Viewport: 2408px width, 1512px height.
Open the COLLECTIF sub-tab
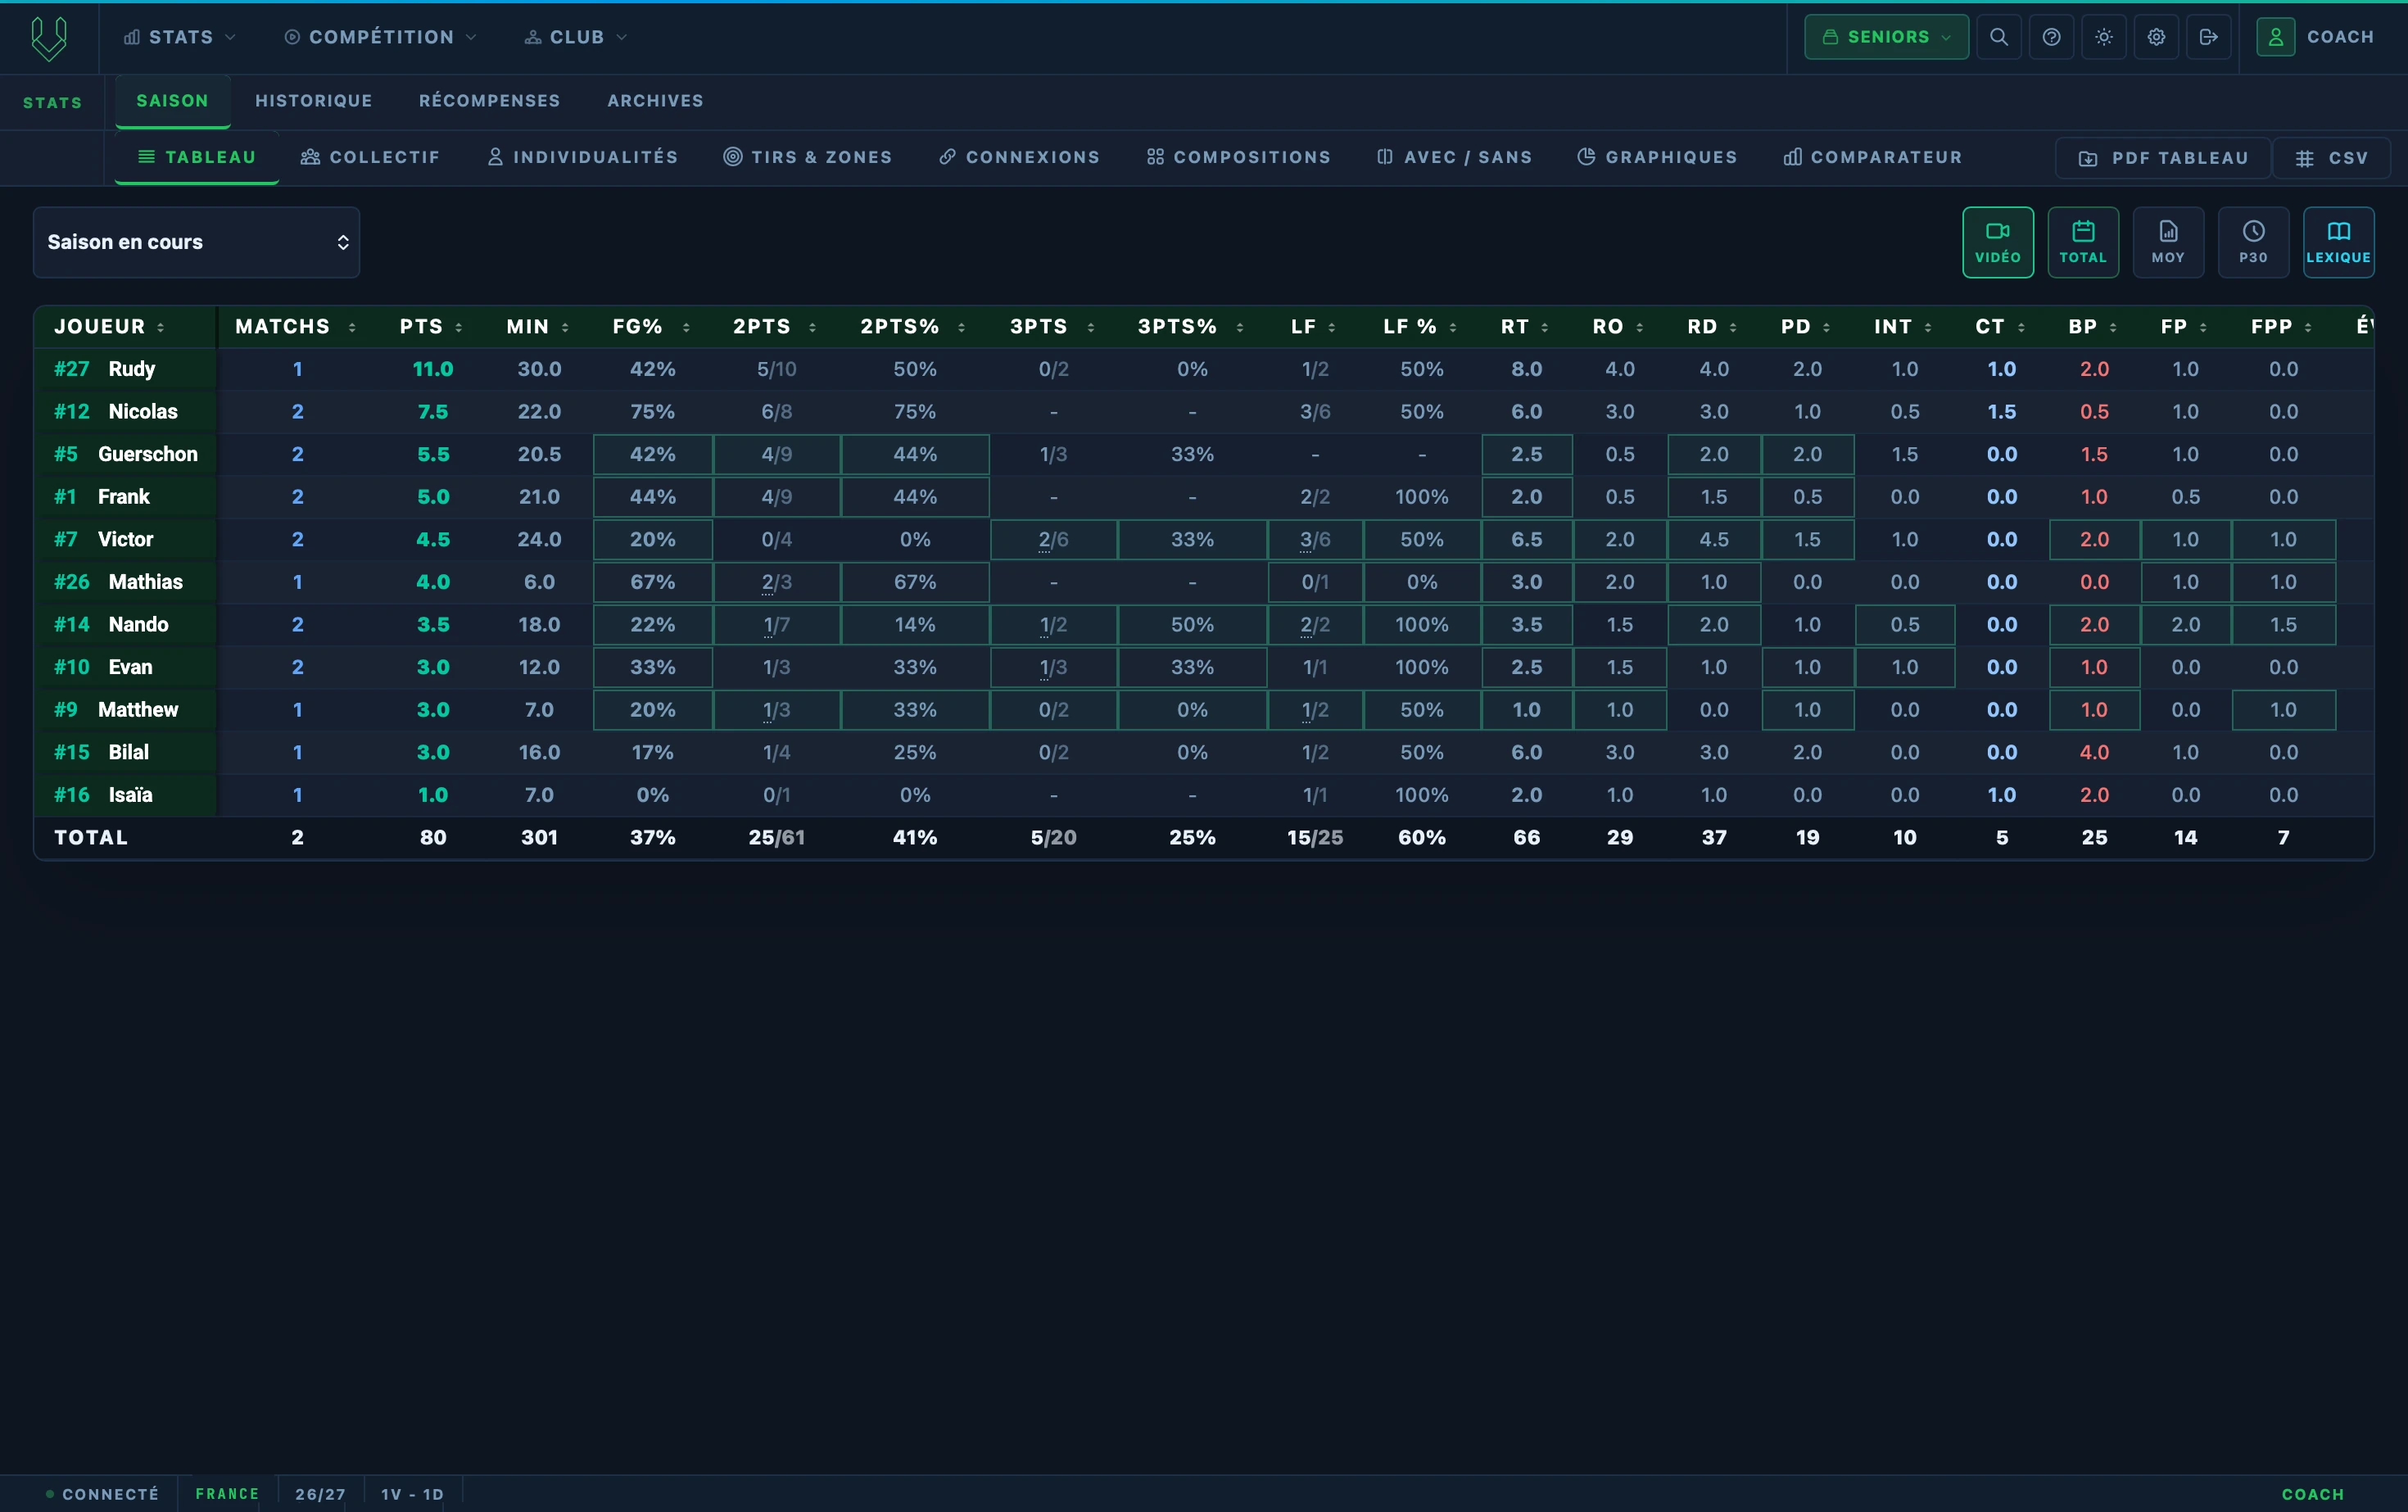coord(370,157)
